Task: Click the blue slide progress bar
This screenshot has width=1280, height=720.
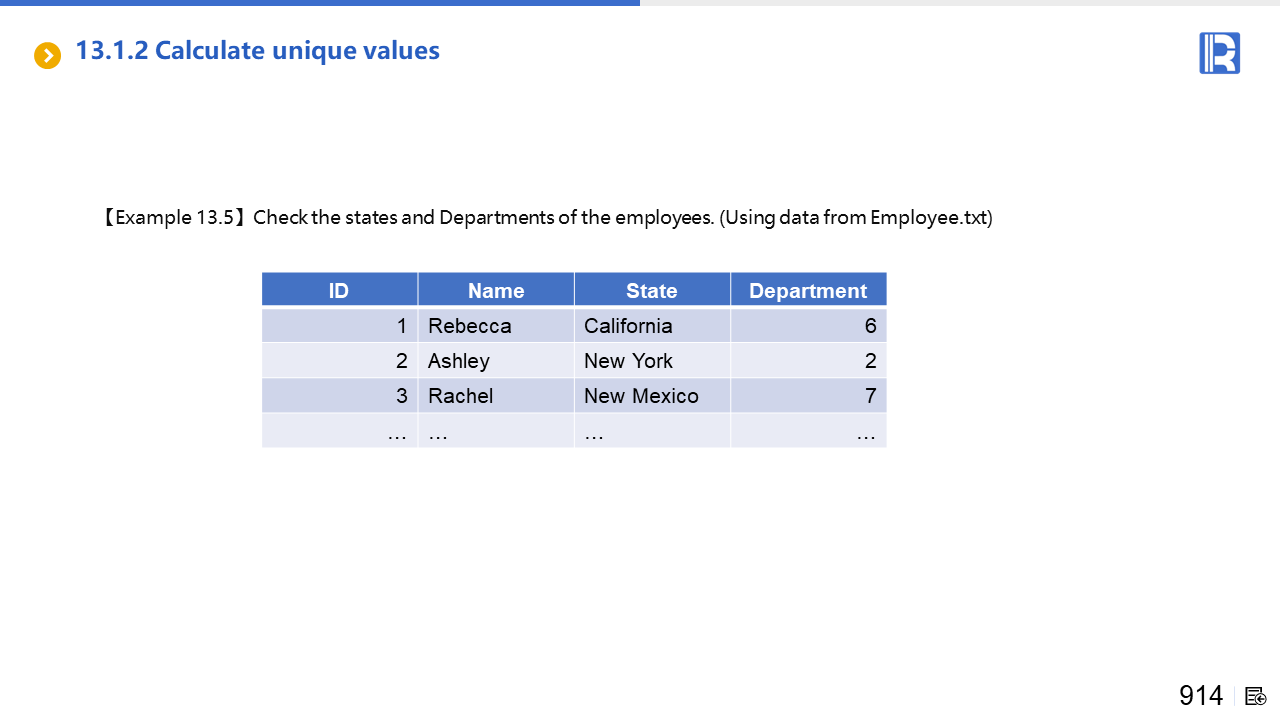Action: (320, 3)
